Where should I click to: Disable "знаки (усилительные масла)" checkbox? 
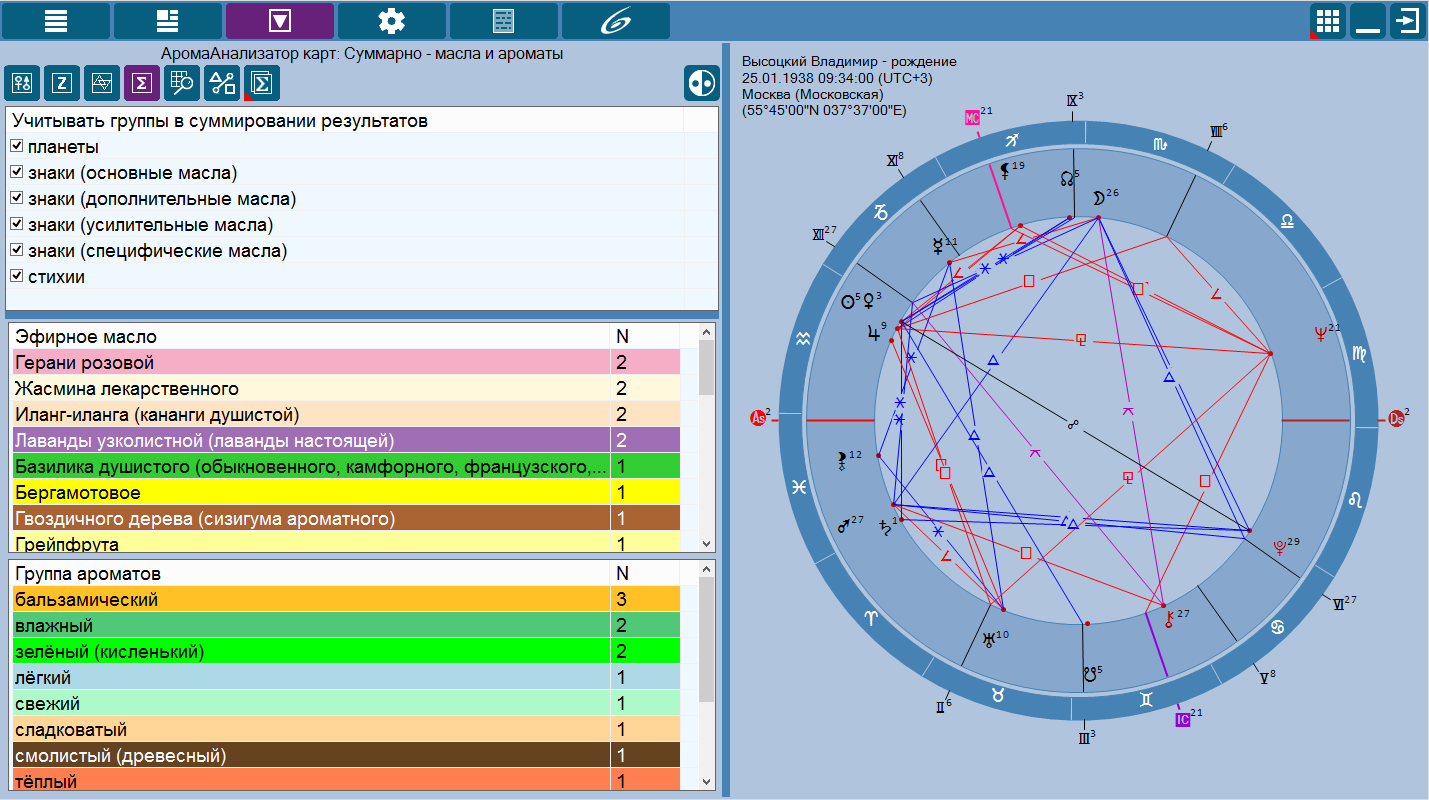tap(17, 225)
